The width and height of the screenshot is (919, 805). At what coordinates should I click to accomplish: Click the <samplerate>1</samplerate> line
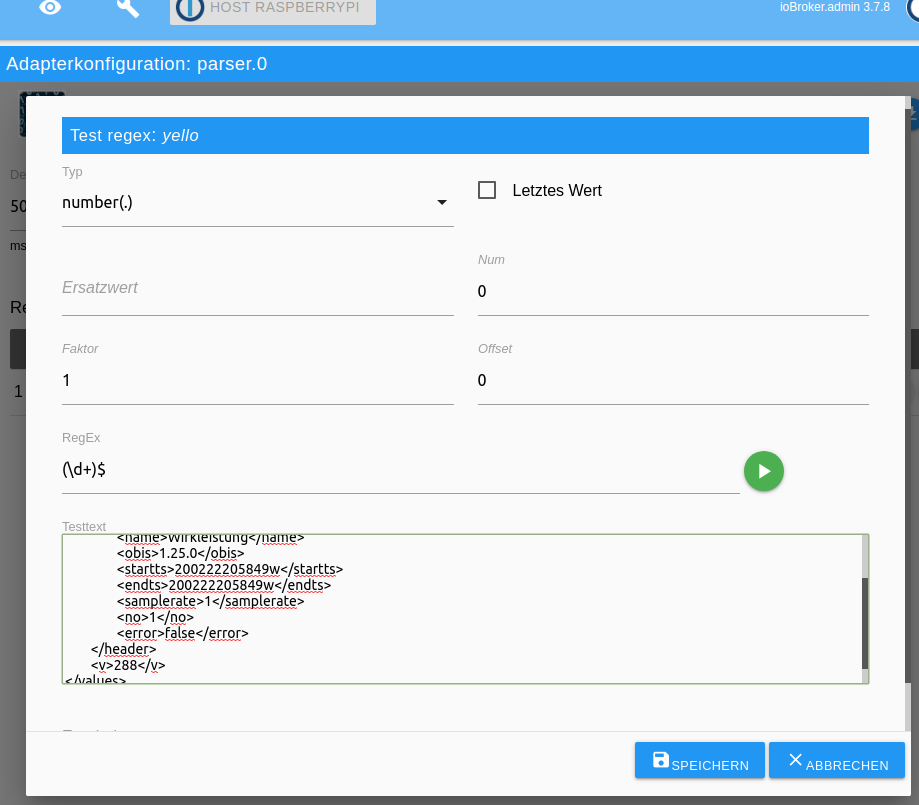pos(210,602)
